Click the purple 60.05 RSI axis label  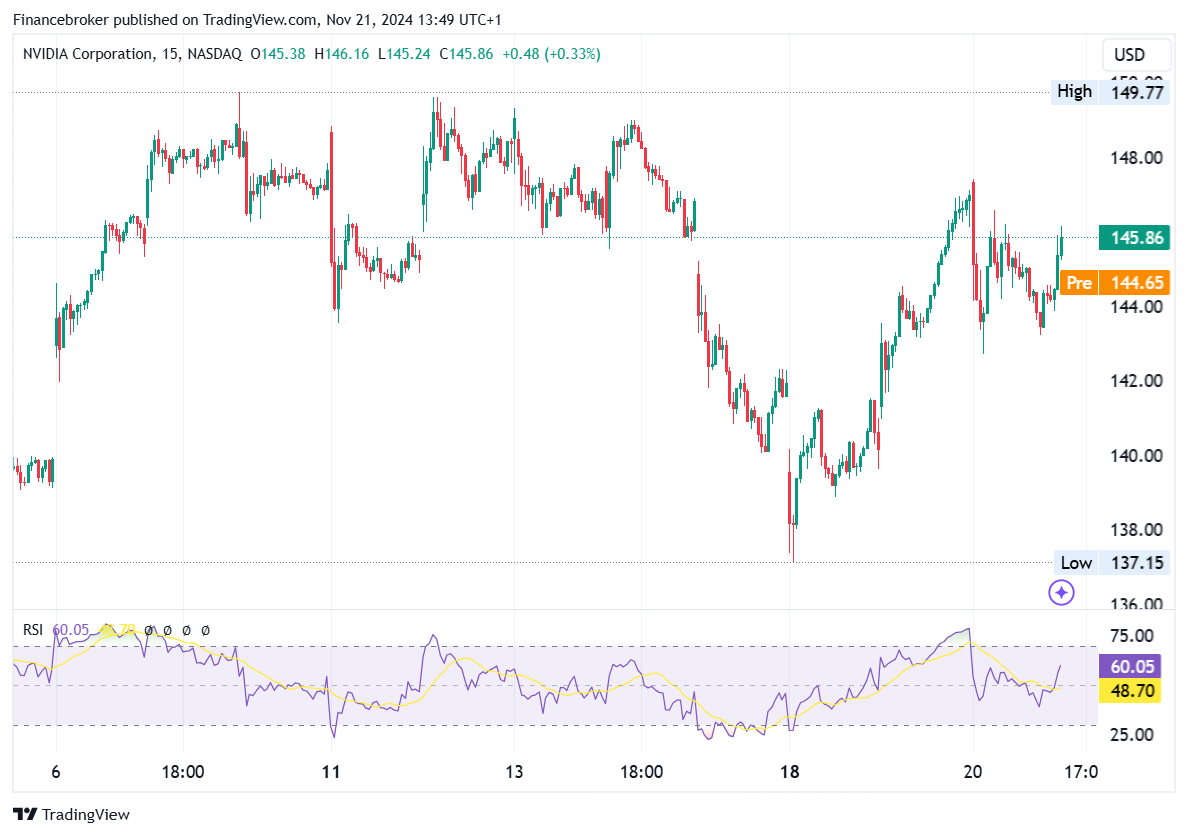click(1131, 666)
